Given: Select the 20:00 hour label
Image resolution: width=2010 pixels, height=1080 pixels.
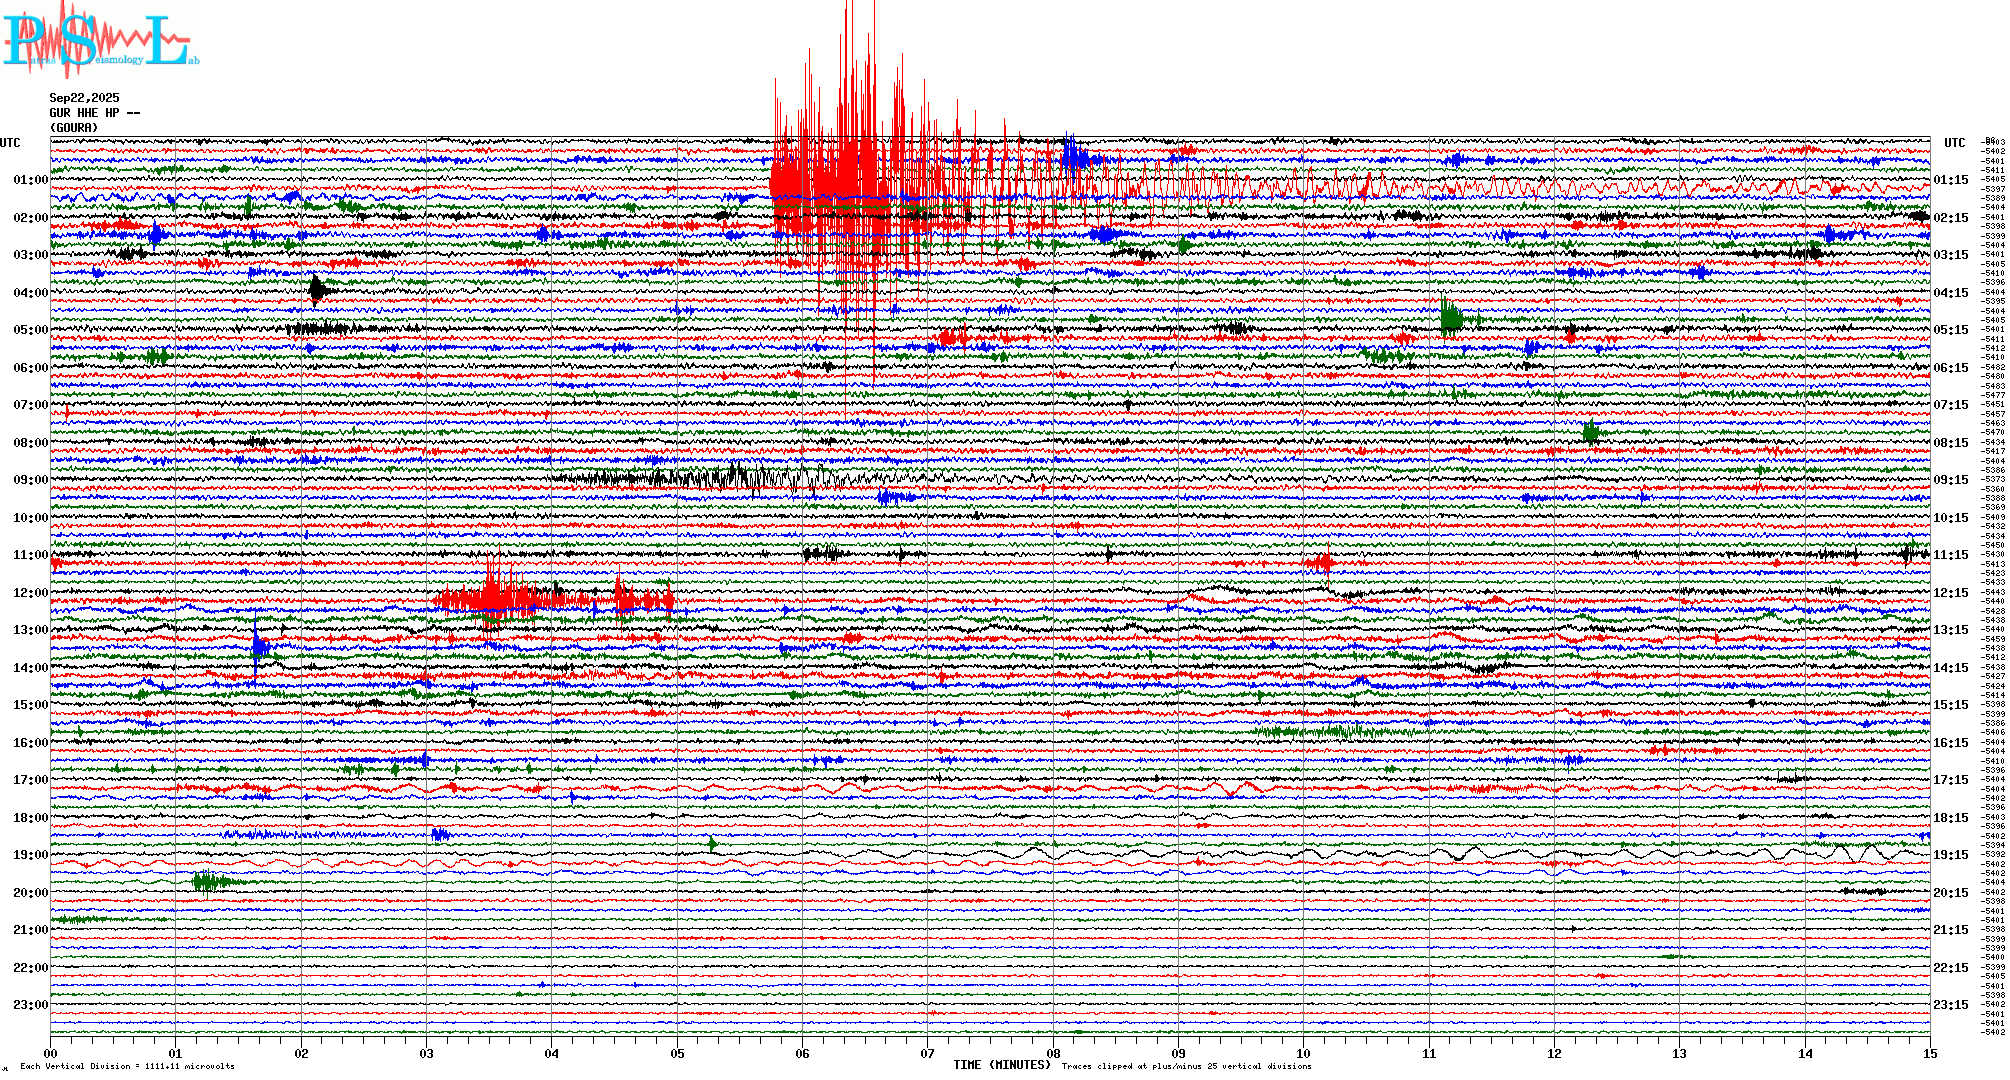Looking at the screenshot, I should pyautogui.click(x=30, y=893).
